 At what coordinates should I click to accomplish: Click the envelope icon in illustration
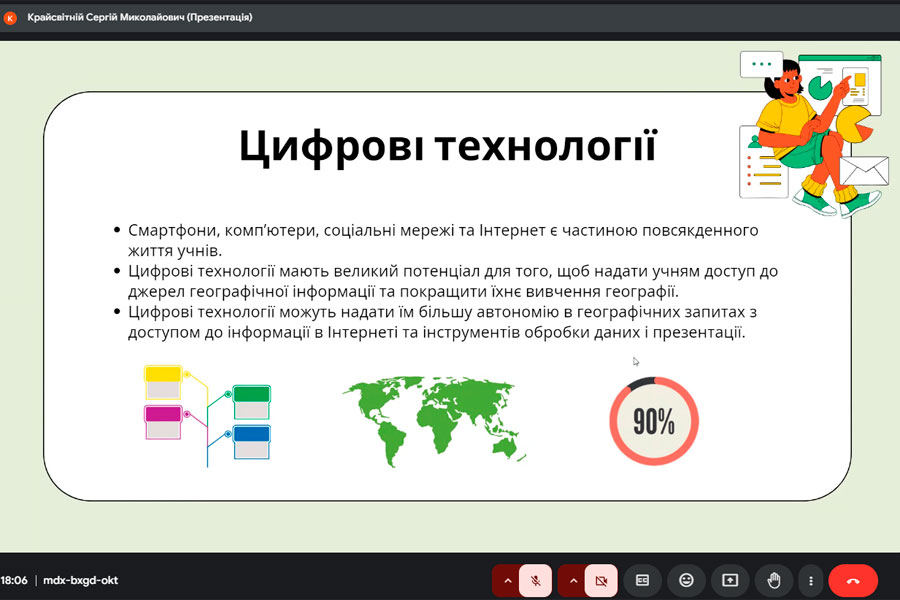click(x=864, y=170)
